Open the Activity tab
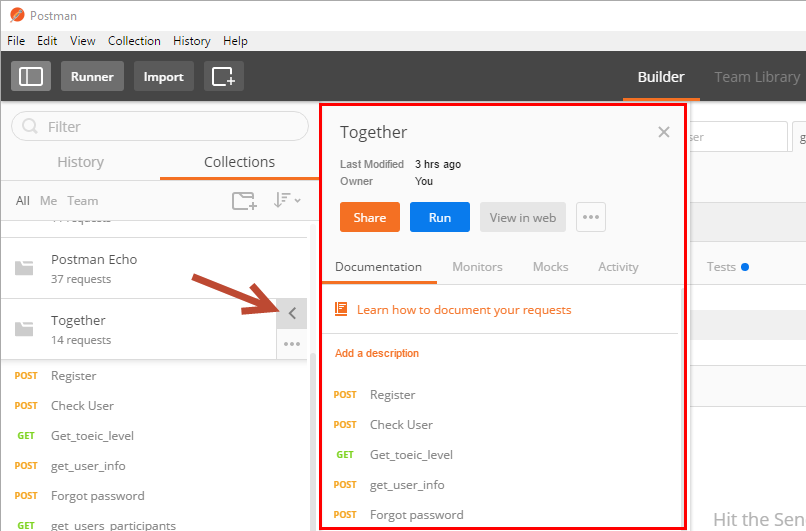This screenshot has height=531, width=806. point(618,267)
